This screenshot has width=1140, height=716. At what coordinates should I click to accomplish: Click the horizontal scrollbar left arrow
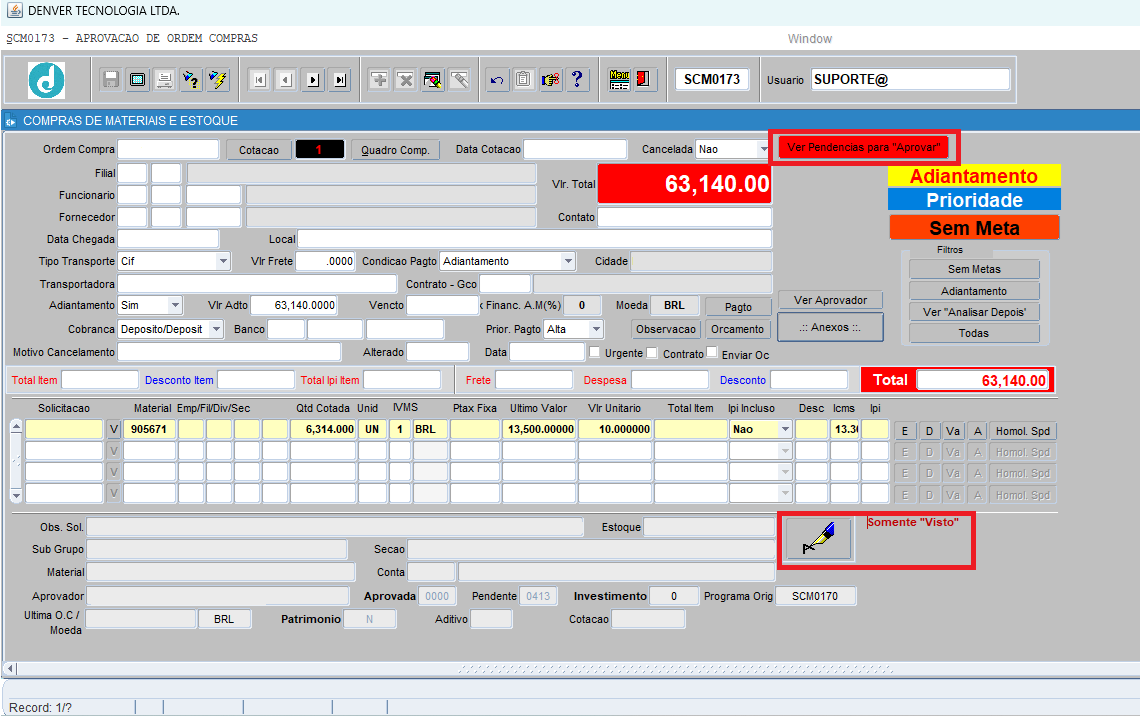(10, 668)
